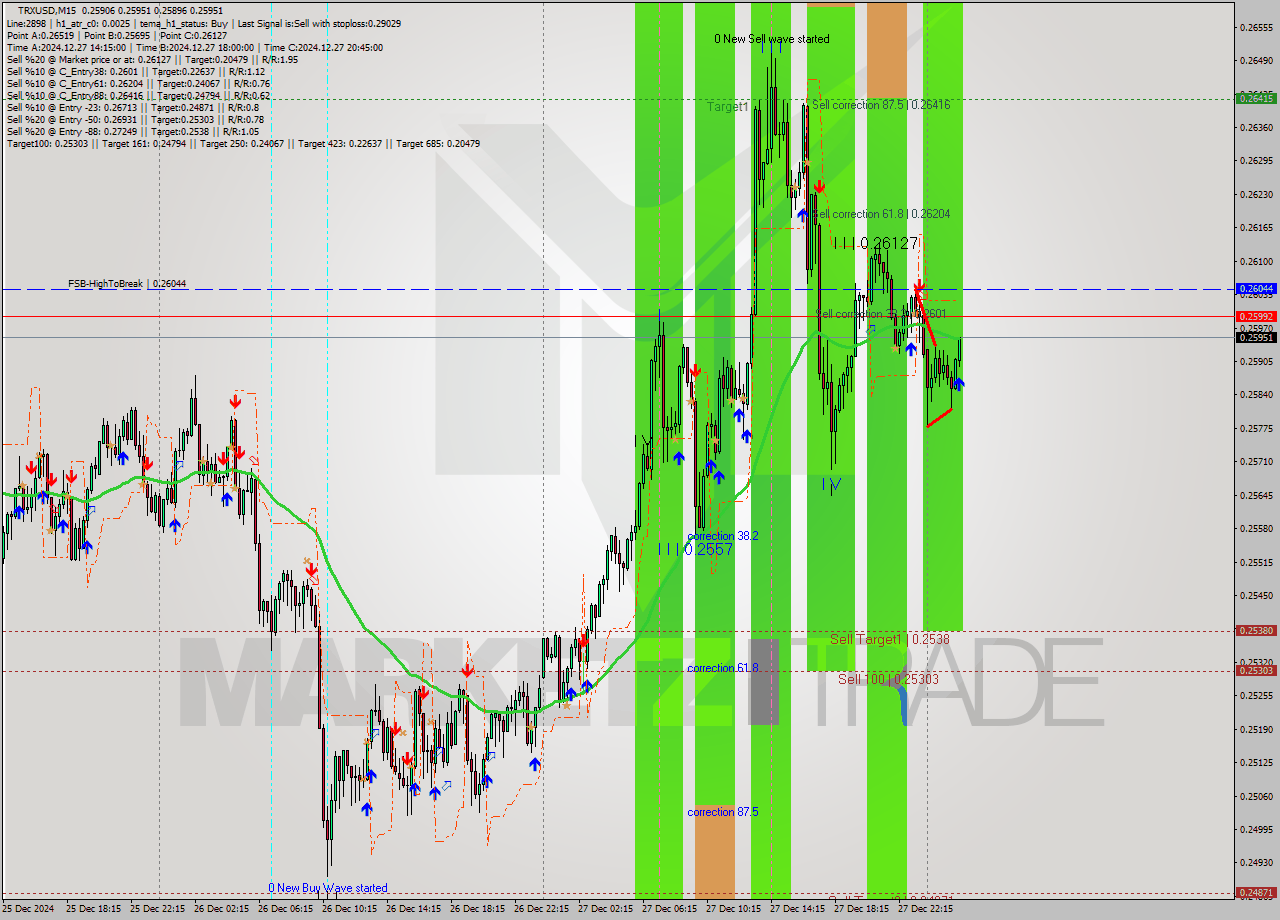Click the red 0.24871 price tag

(1256, 892)
